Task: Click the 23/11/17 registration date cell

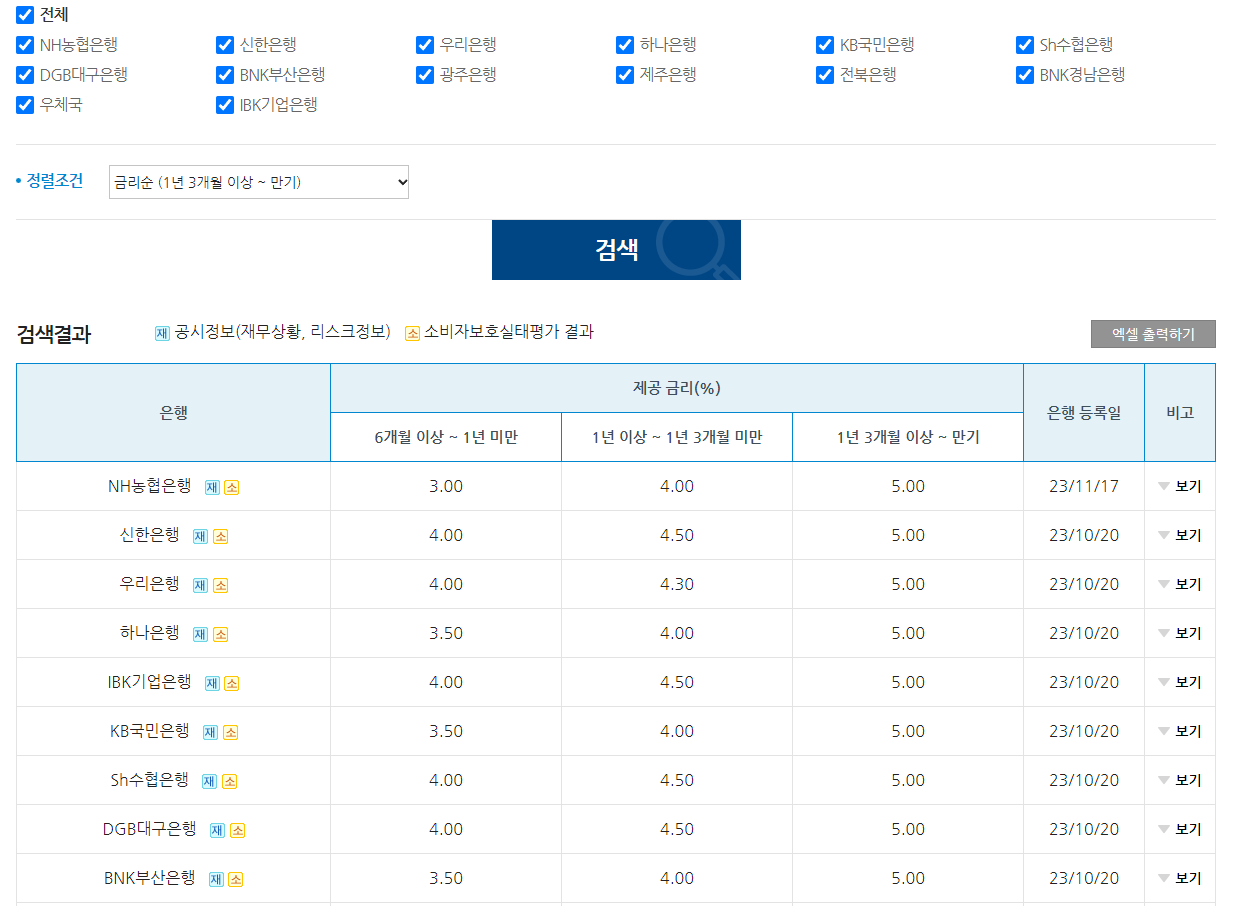Action: point(1084,486)
